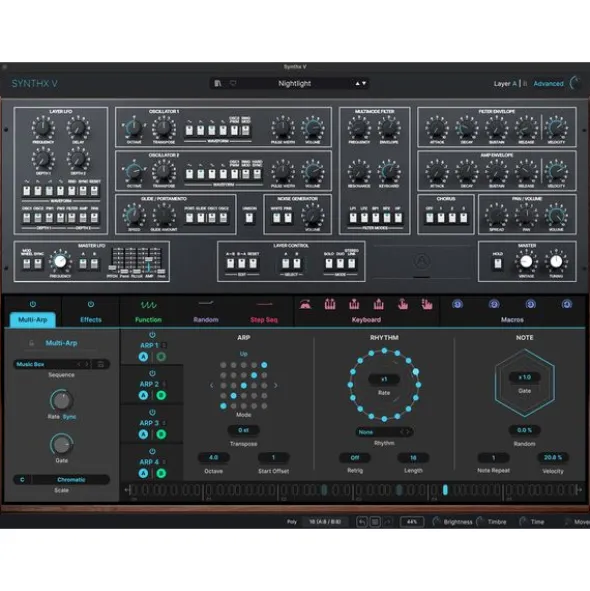
Task: Go to previous sequence preset arrow
Action: 79,364
